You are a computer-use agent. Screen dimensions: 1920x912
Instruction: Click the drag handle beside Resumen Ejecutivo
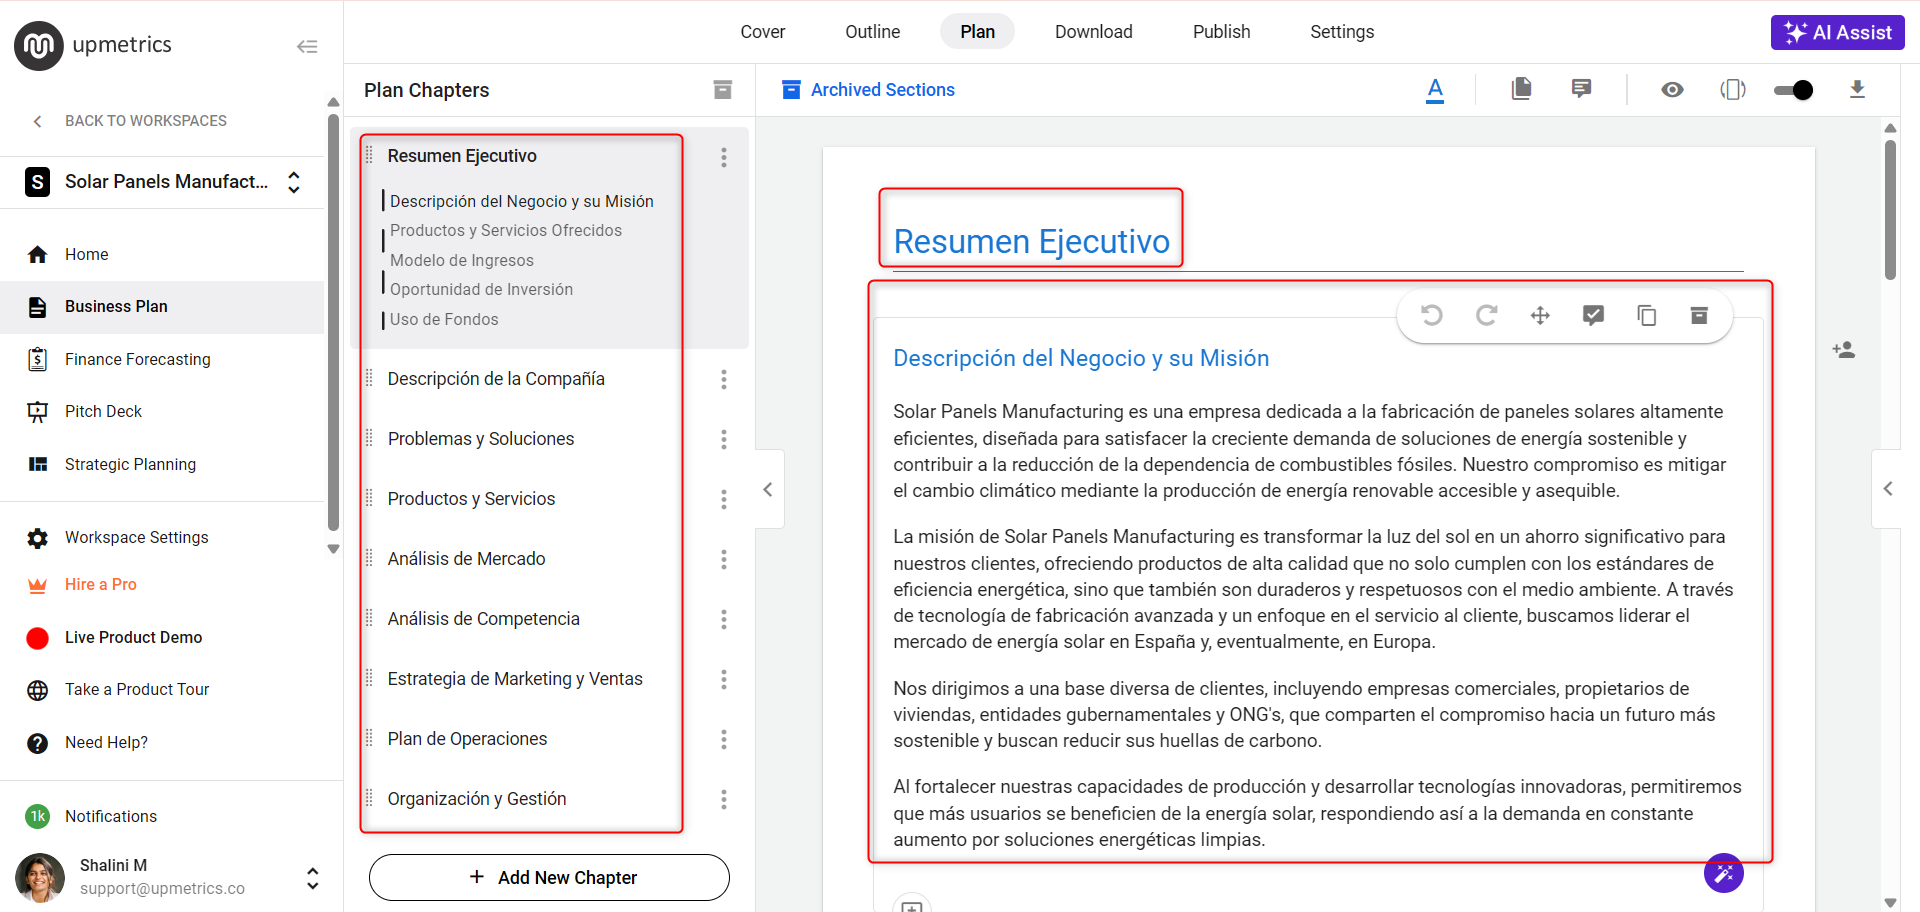click(x=369, y=155)
